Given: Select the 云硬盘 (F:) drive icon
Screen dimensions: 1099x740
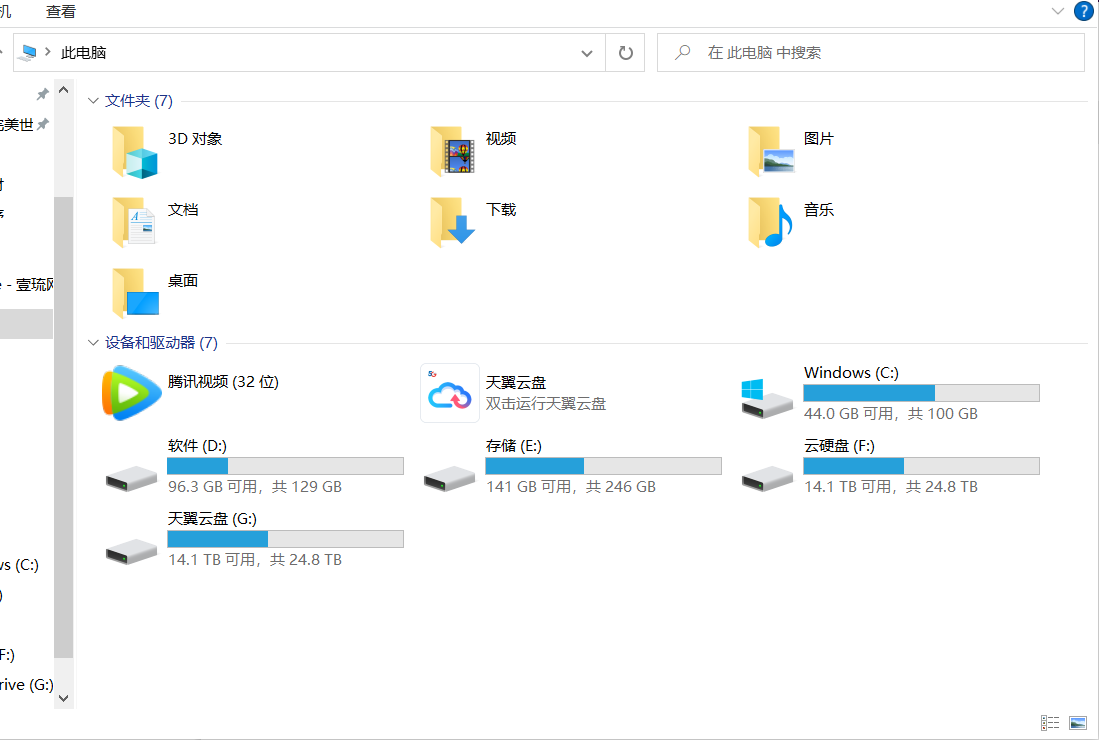Looking at the screenshot, I should coord(767,479).
